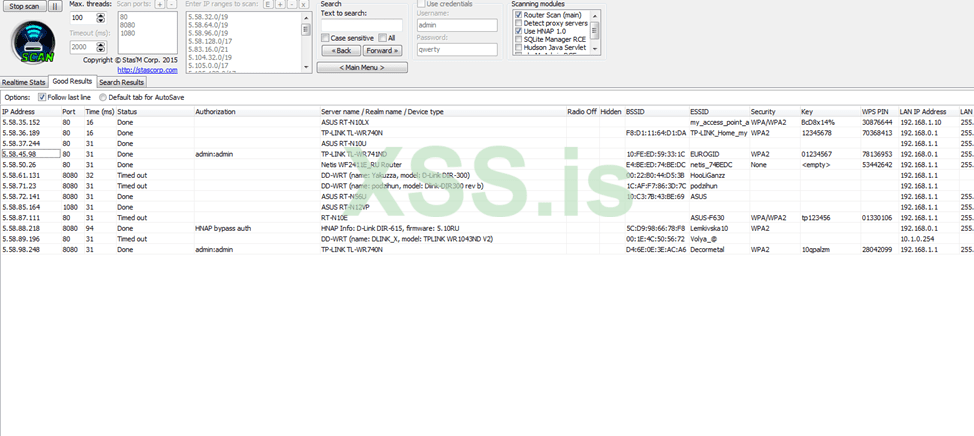This screenshot has width=974, height=436.
Task: Sort by Server name / Realm name column
Action: coord(442,112)
